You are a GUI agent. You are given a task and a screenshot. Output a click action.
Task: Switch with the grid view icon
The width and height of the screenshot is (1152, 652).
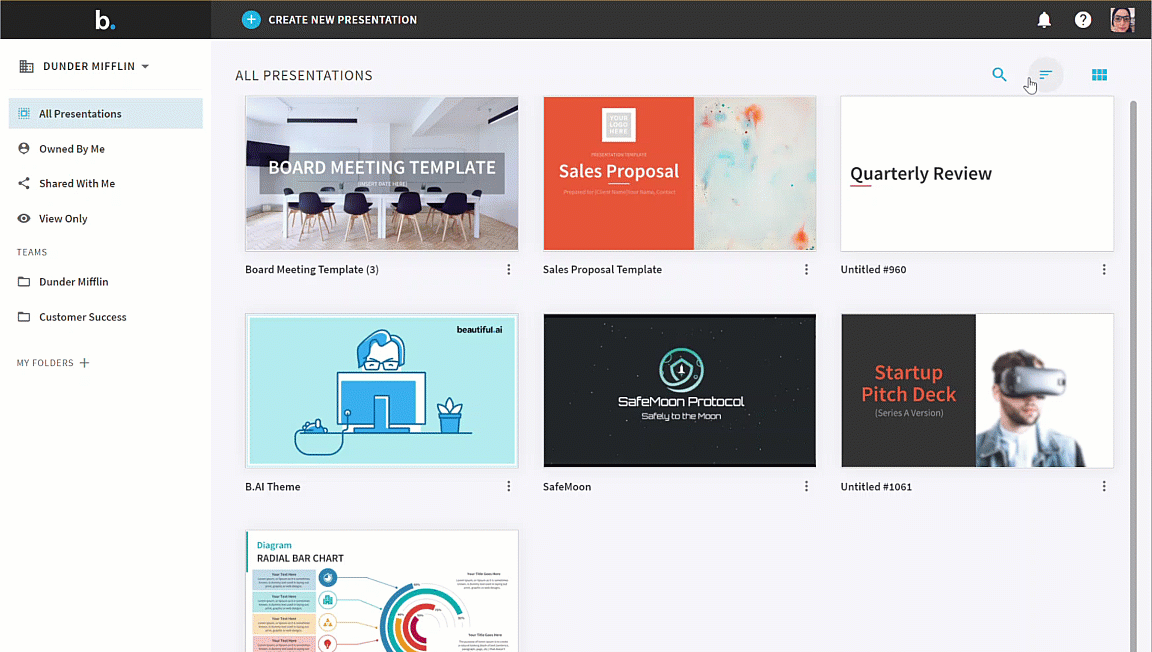point(1099,75)
